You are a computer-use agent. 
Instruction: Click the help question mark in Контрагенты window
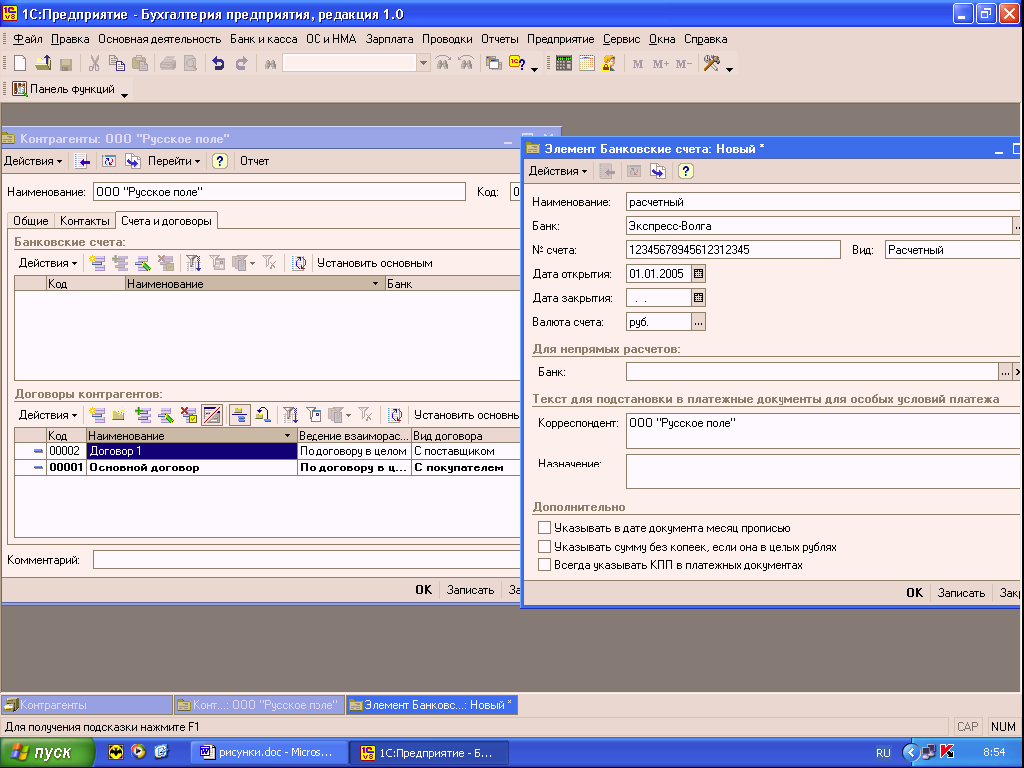[220, 161]
